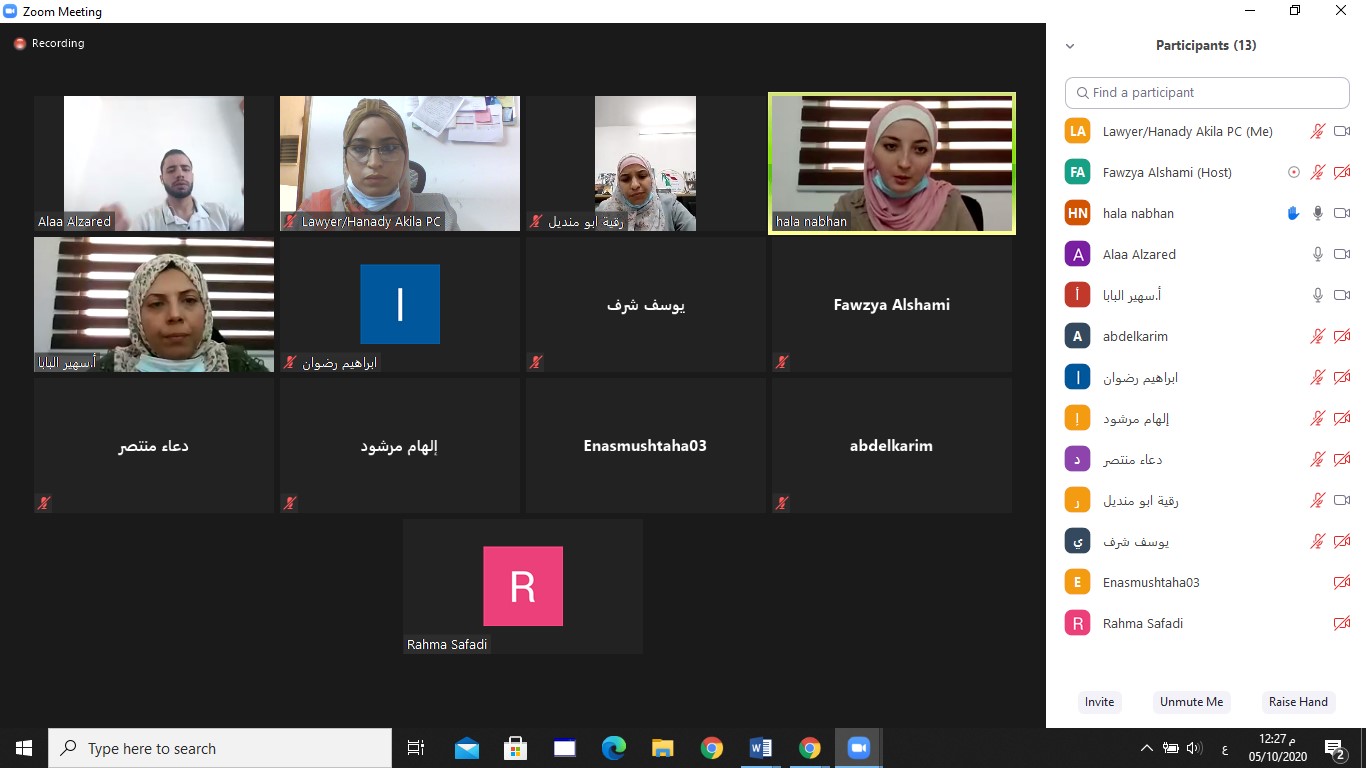Click the red Recording indicator
The height and width of the screenshot is (768, 1366).
point(19,44)
